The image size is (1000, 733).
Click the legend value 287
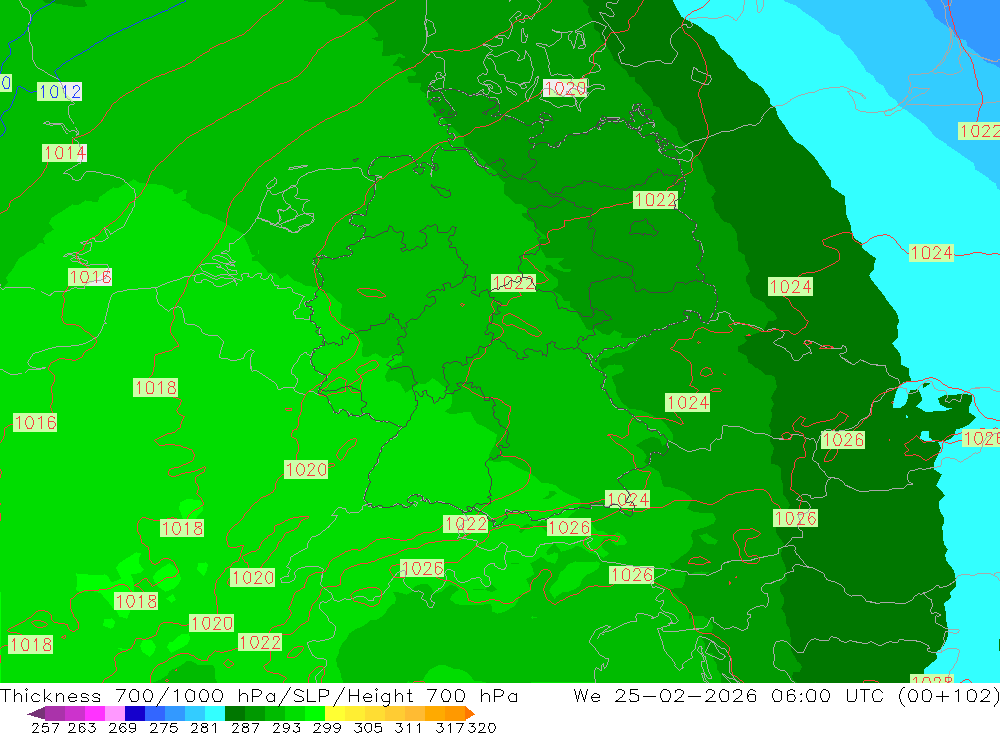point(245,728)
